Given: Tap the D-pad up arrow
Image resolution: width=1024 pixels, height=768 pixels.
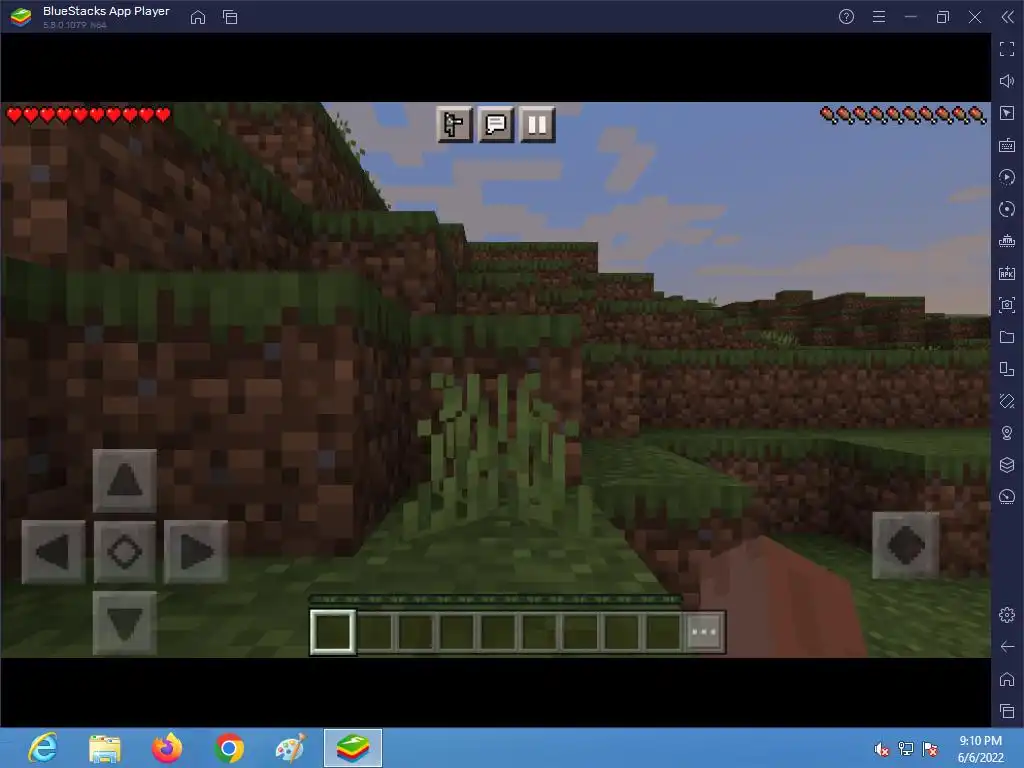Looking at the screenshot, I should 125,481.
